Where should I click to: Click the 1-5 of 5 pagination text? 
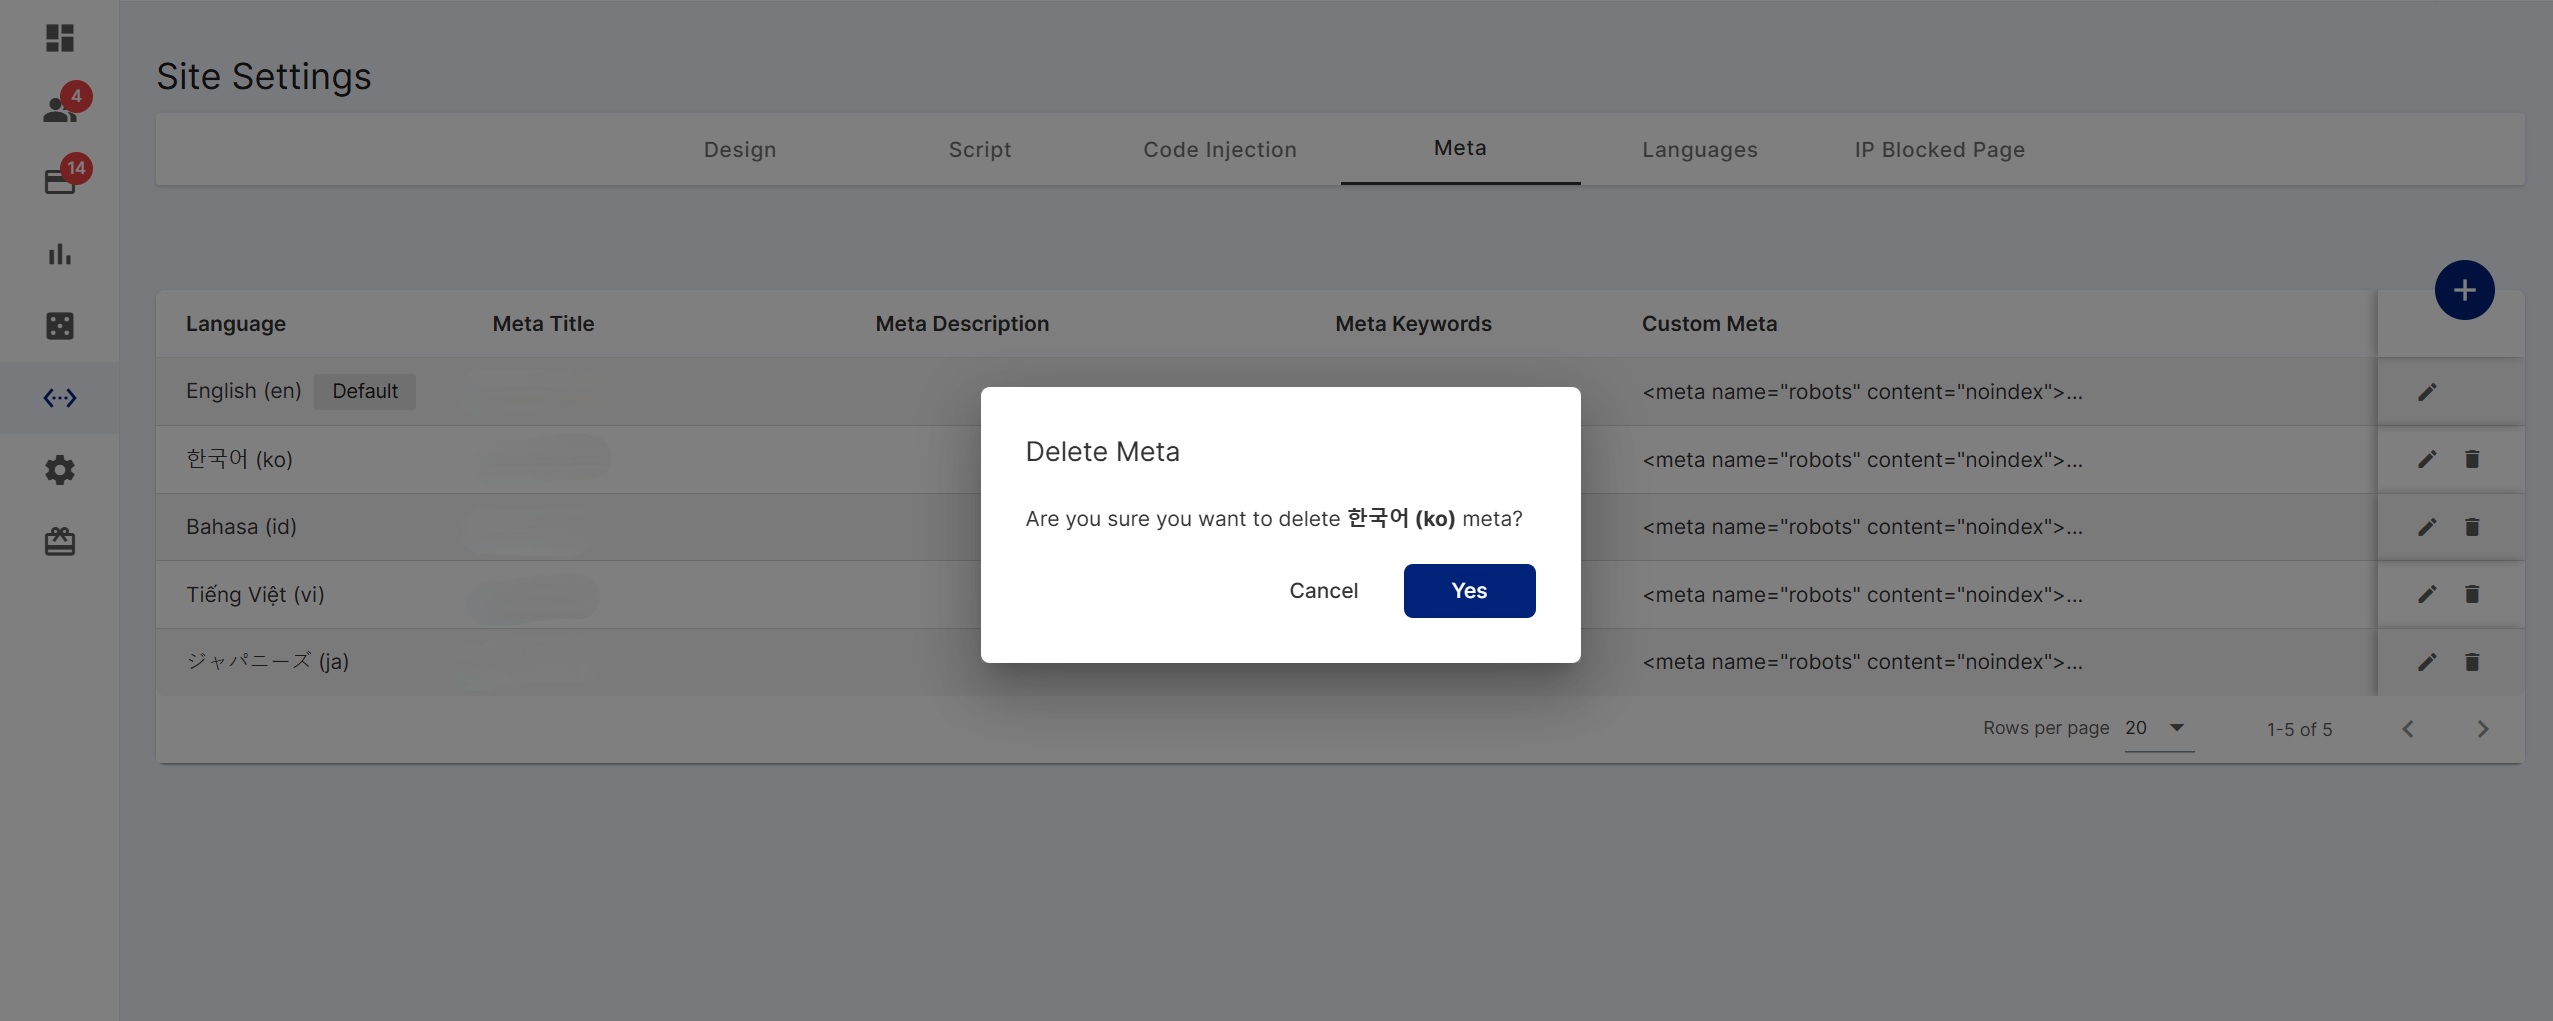coord(2299,730)
